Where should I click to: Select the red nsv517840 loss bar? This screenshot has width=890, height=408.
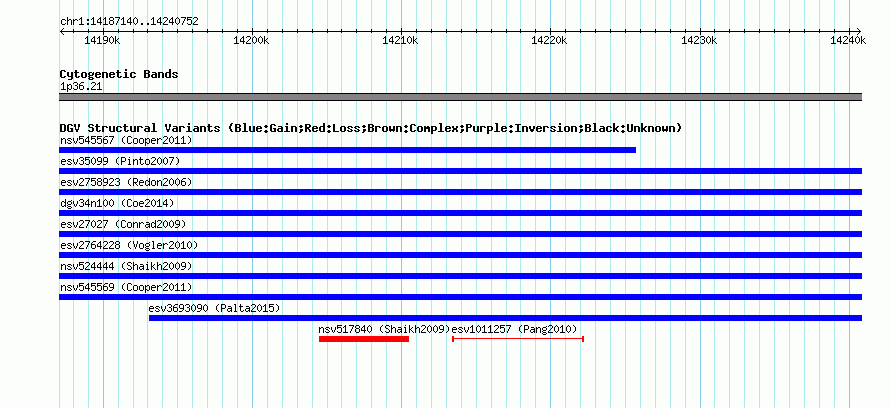point(364,339)
